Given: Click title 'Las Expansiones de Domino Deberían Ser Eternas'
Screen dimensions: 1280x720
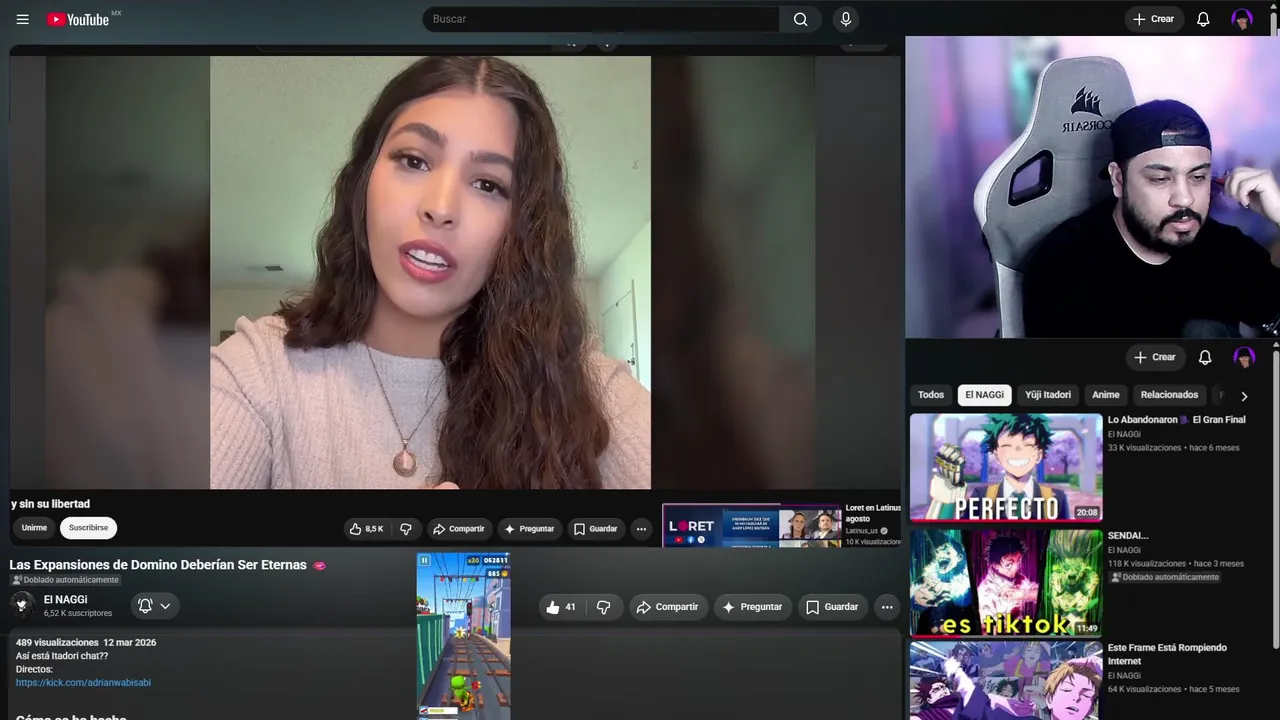Looking at the screenshot, I should (x=158, y=565).
